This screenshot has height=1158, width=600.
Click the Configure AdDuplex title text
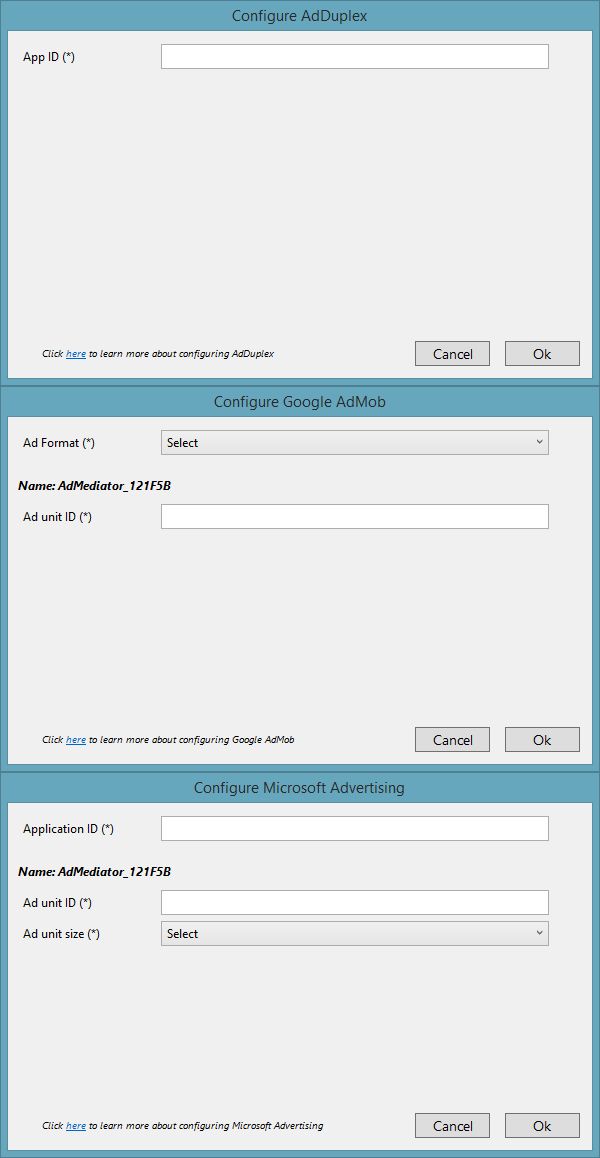[x=299, y=16]
